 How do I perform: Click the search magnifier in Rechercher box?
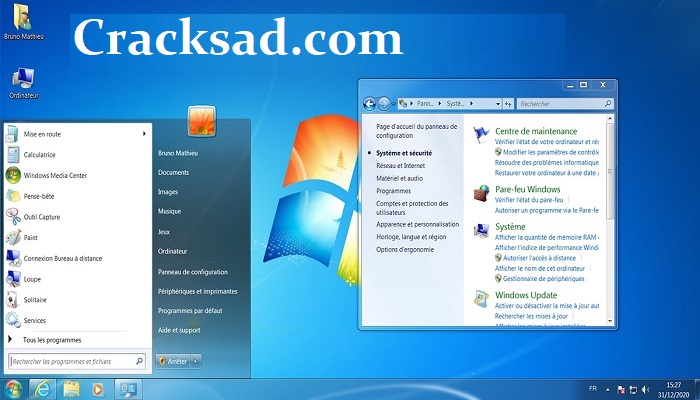point(608,104)
